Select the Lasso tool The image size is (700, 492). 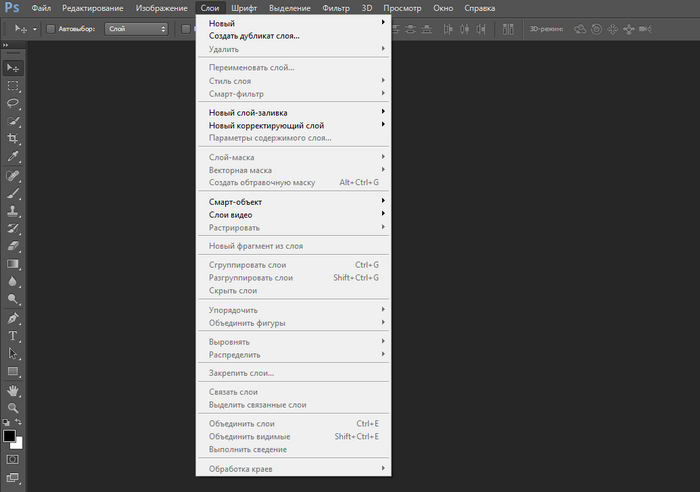[x=13, y=103]
